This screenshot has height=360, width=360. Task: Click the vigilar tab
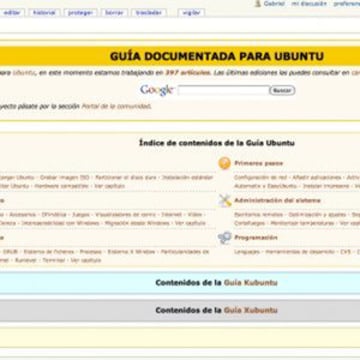click(191, 13)
